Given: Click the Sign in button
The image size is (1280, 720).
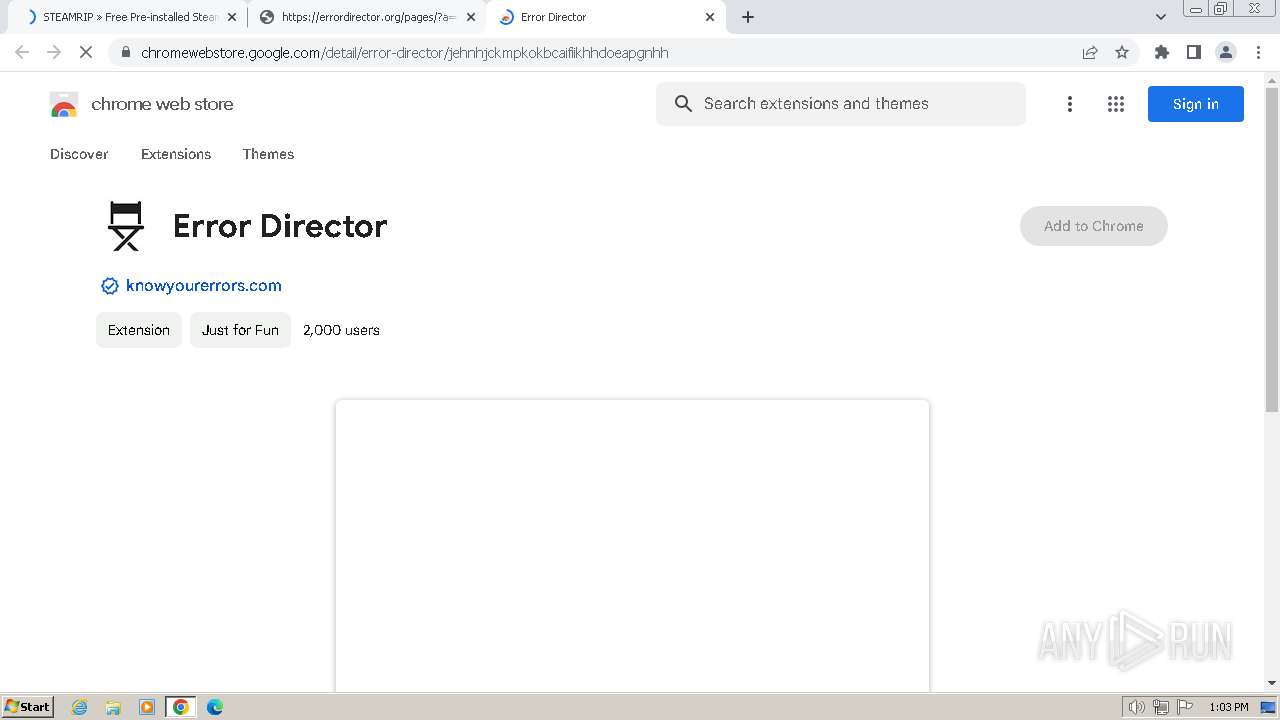Looking at the screenshot, I should (x=1196, y=104).
